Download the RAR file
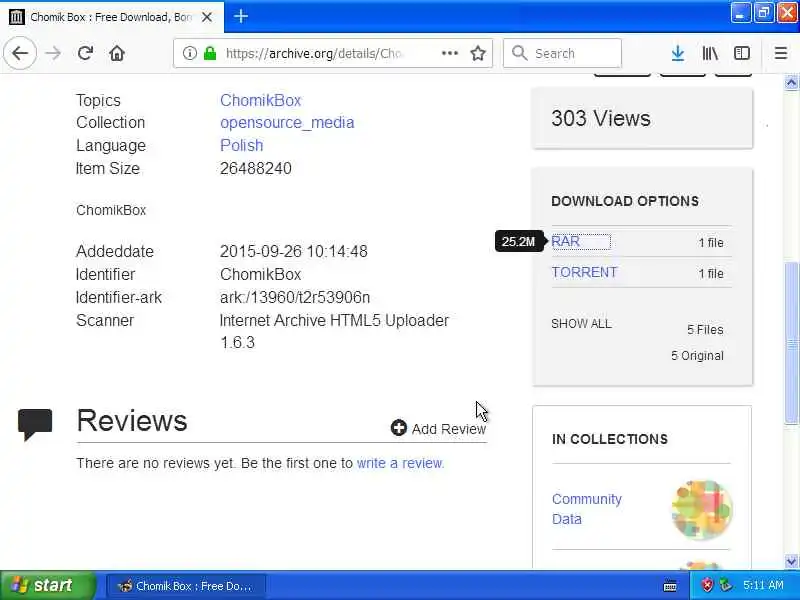The image size is (800, 600). click(566, 241)
